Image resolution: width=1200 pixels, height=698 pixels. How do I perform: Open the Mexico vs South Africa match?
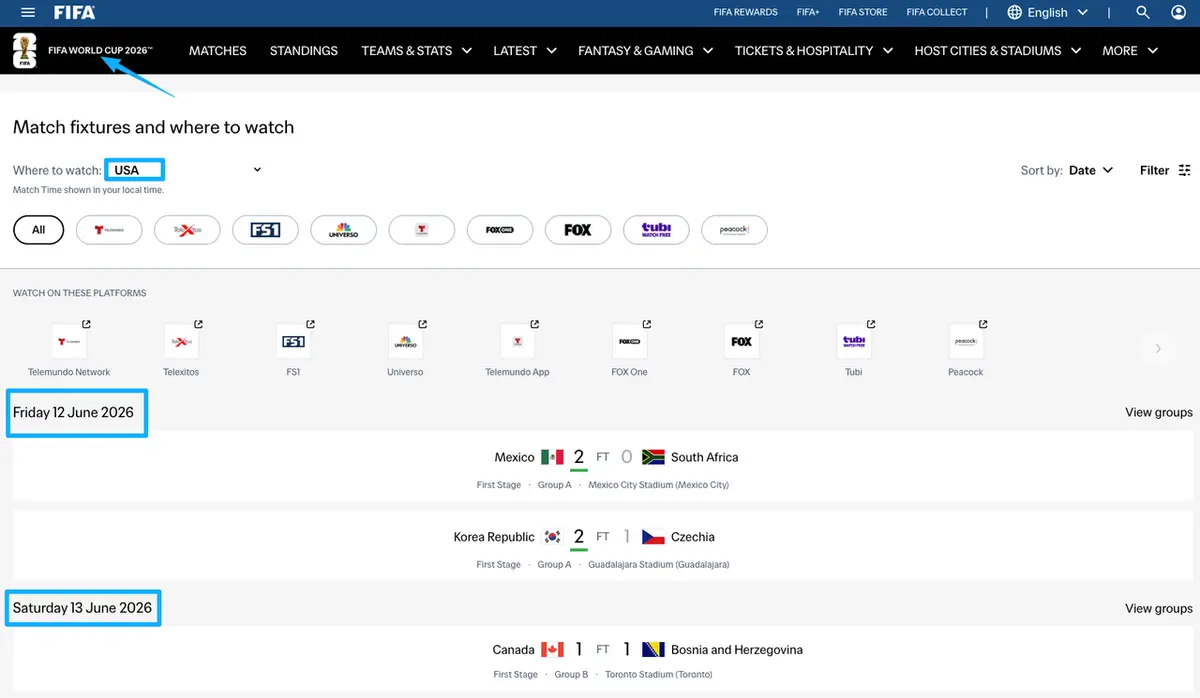[x=603, y=466]
